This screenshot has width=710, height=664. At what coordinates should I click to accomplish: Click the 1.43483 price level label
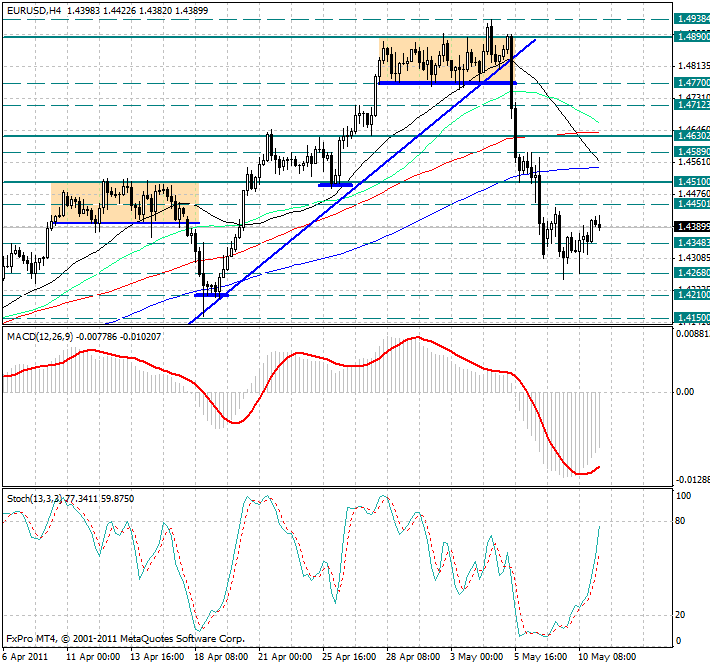(x=692, y=243)
